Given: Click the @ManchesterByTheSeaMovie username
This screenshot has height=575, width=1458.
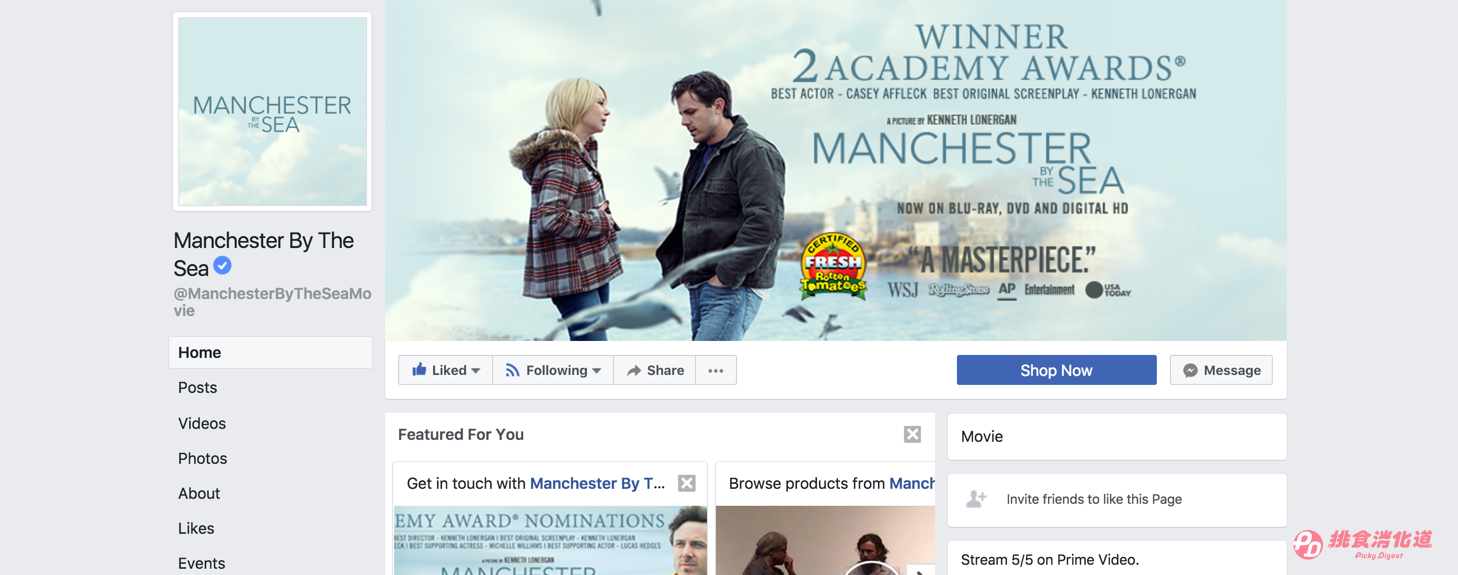Looking at the screenshot, I should pyautogui.click(x=272, y=302).
